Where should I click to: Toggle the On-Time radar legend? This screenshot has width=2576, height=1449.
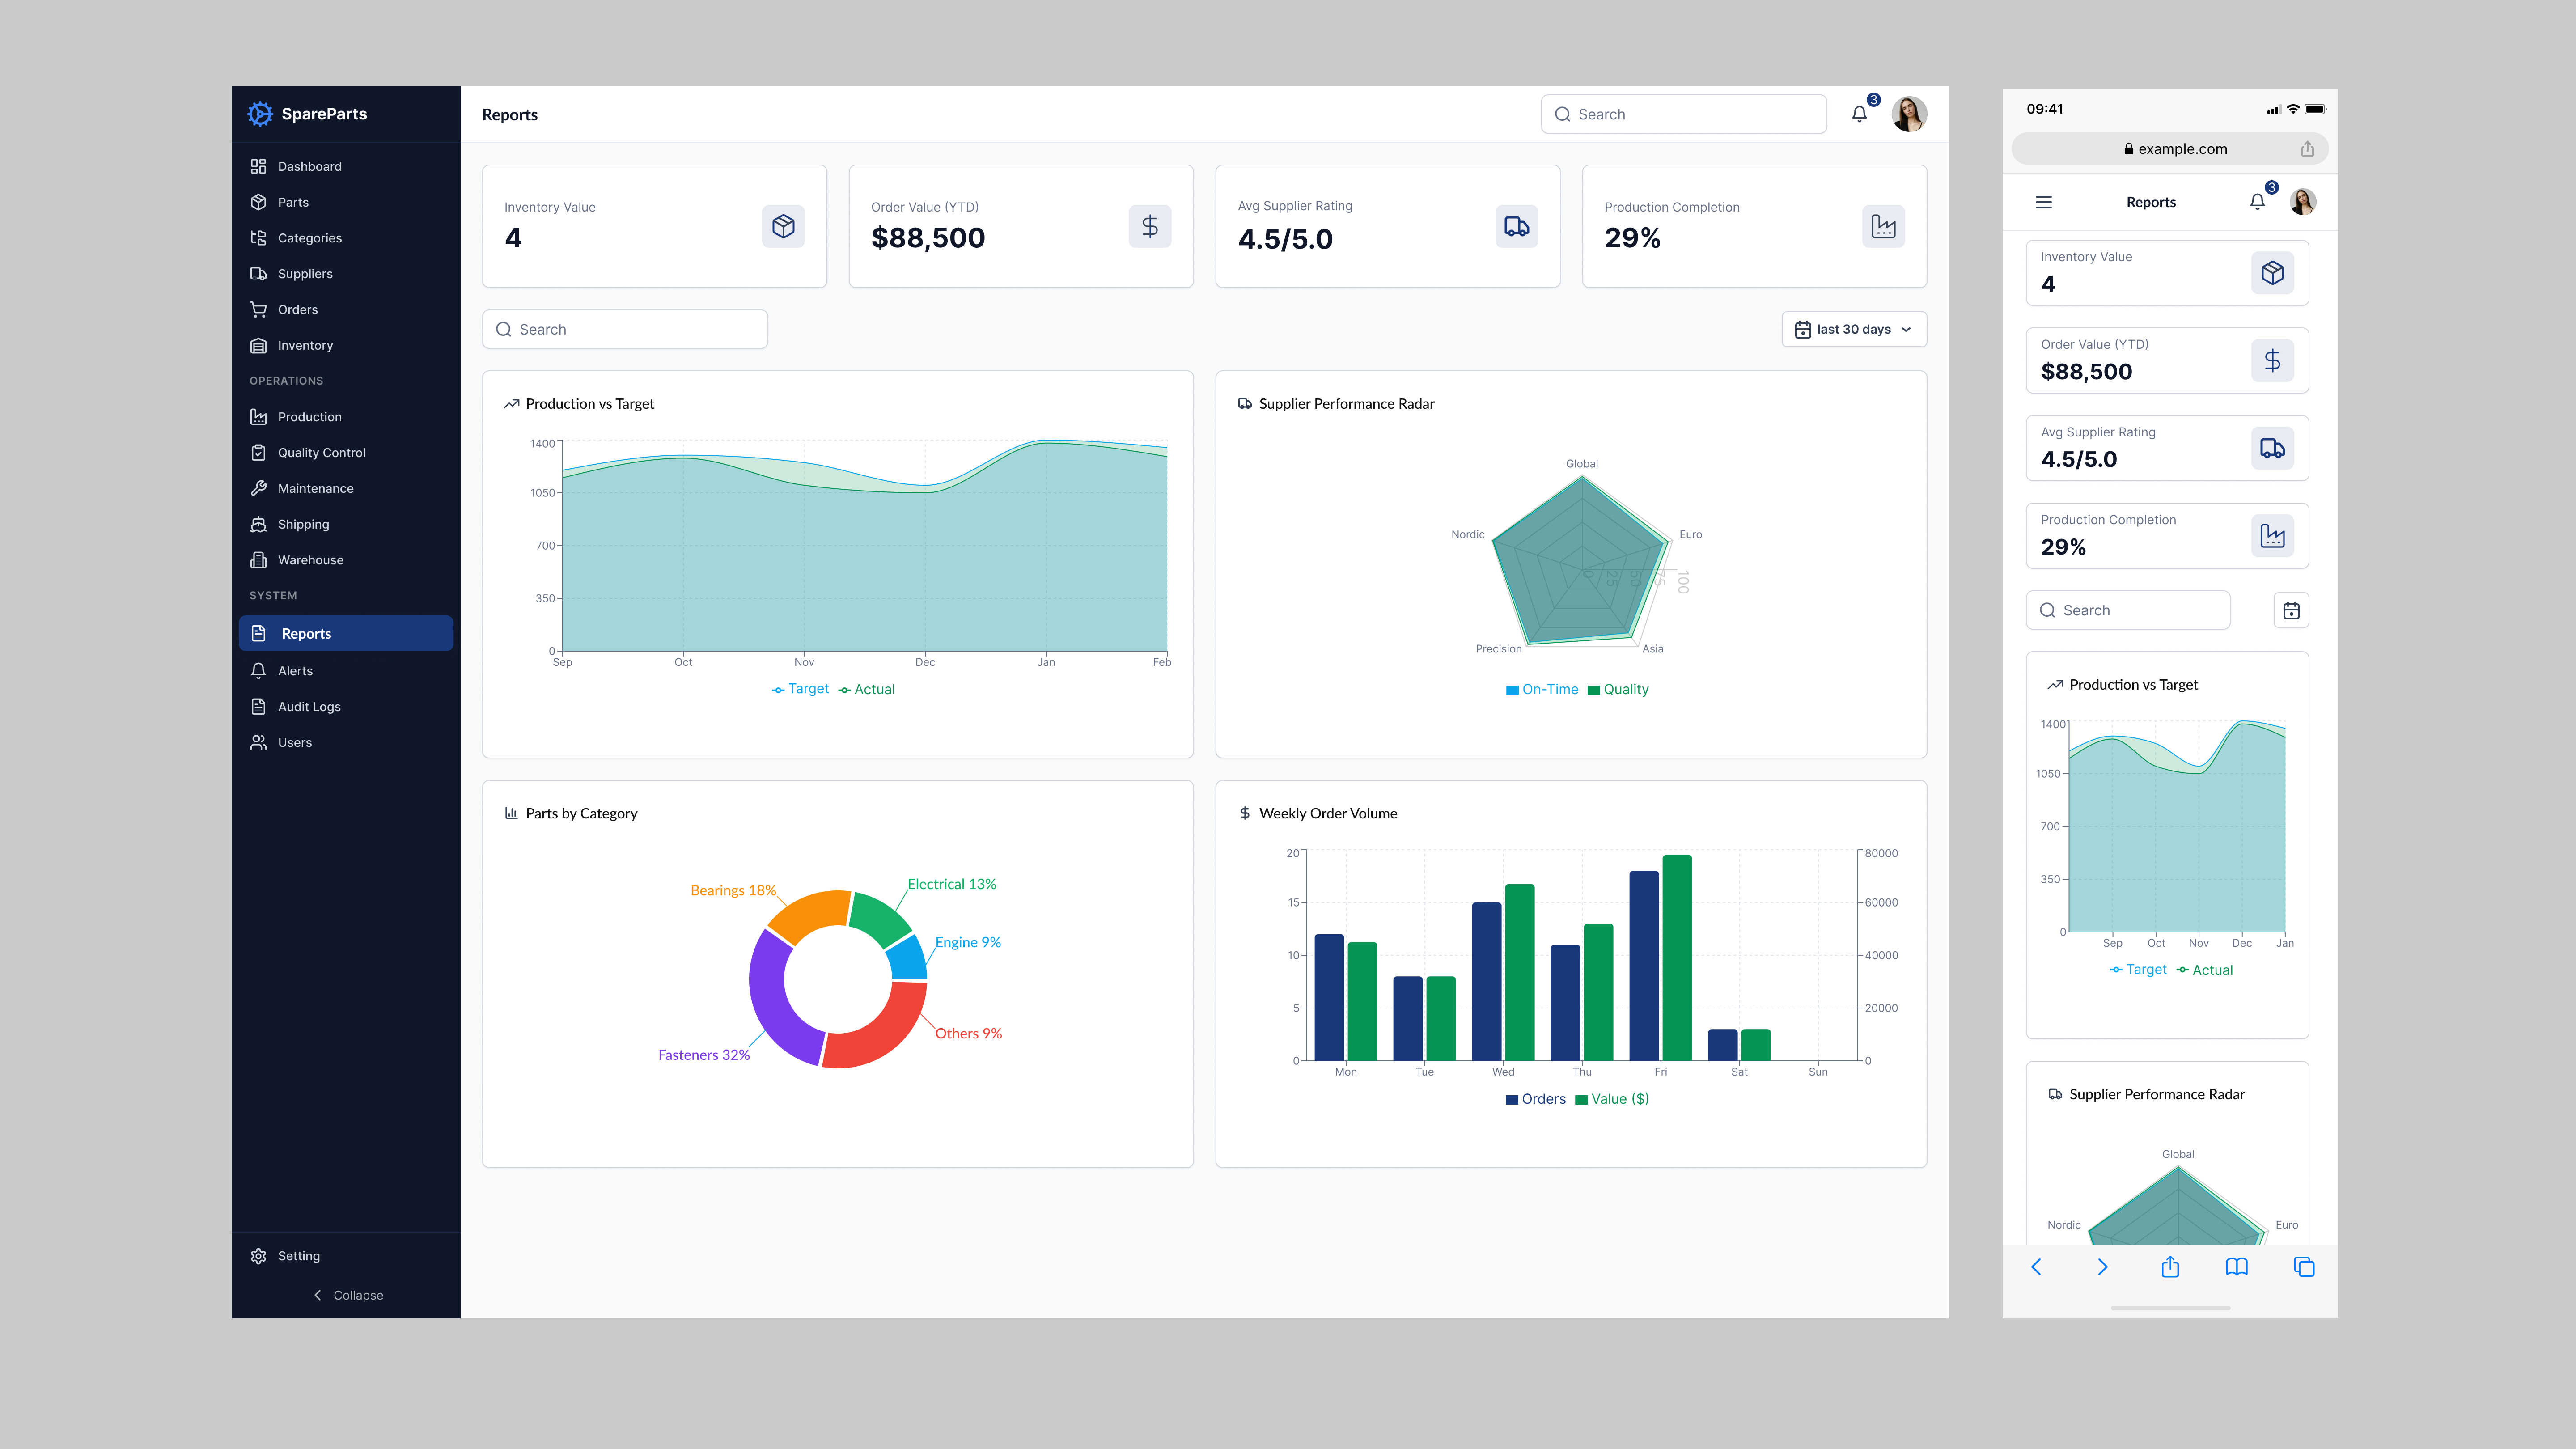coord(1542,689)
